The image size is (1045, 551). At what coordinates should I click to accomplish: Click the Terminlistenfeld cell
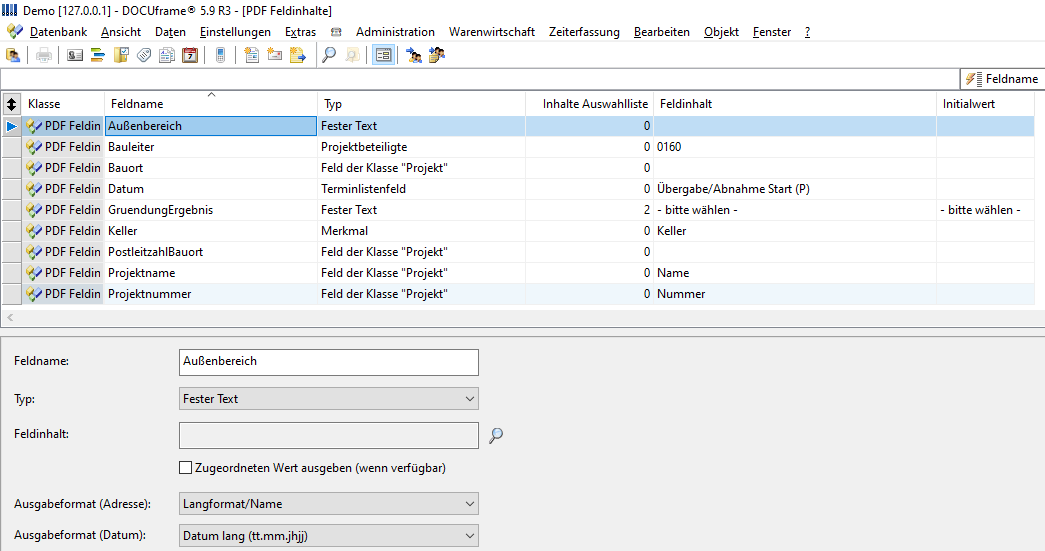(x=421, y=189)
